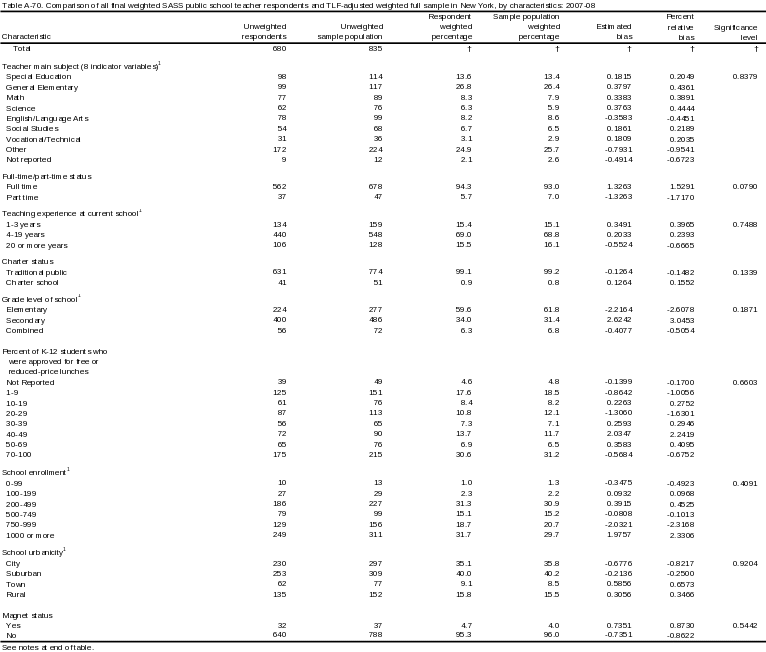766x652 pixels.
Task: Select the '0-99' enrollment row label
Action: 14,484
